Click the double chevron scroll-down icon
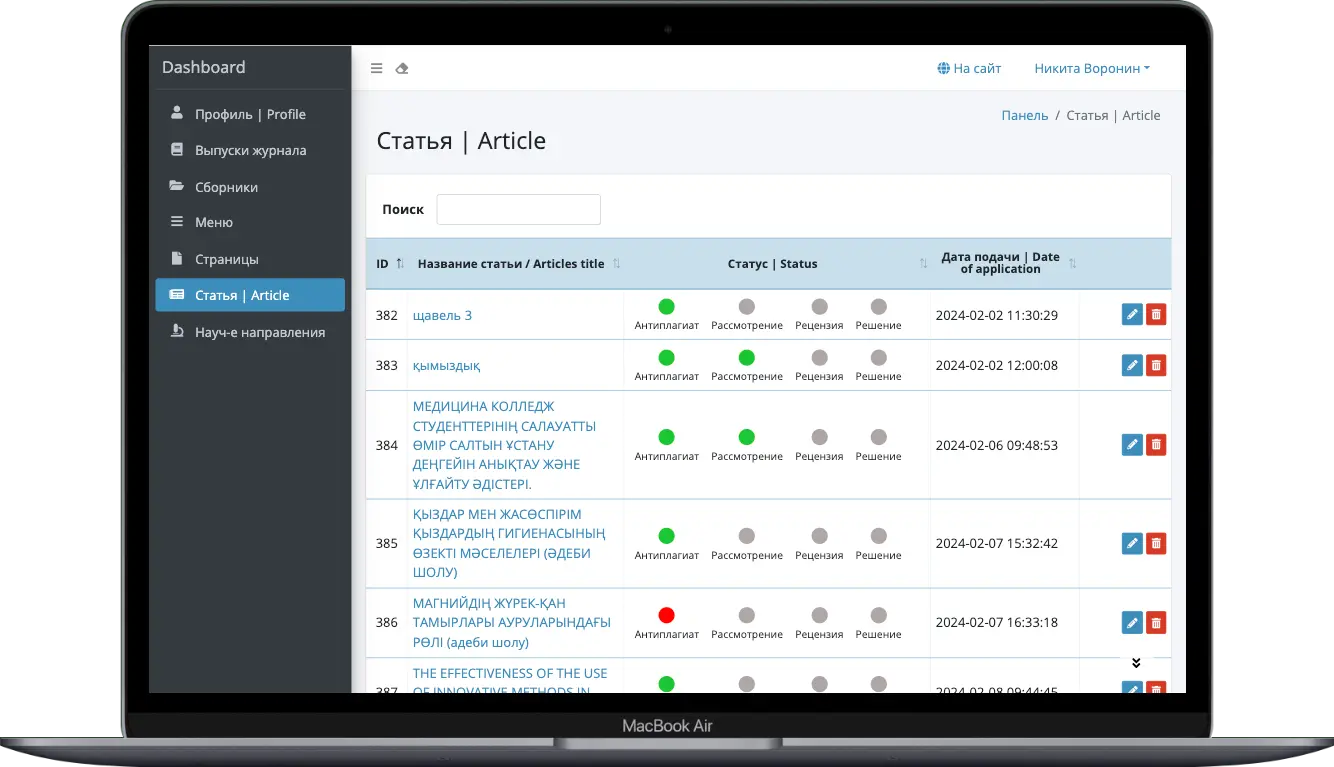 (x=1136, y=663)
